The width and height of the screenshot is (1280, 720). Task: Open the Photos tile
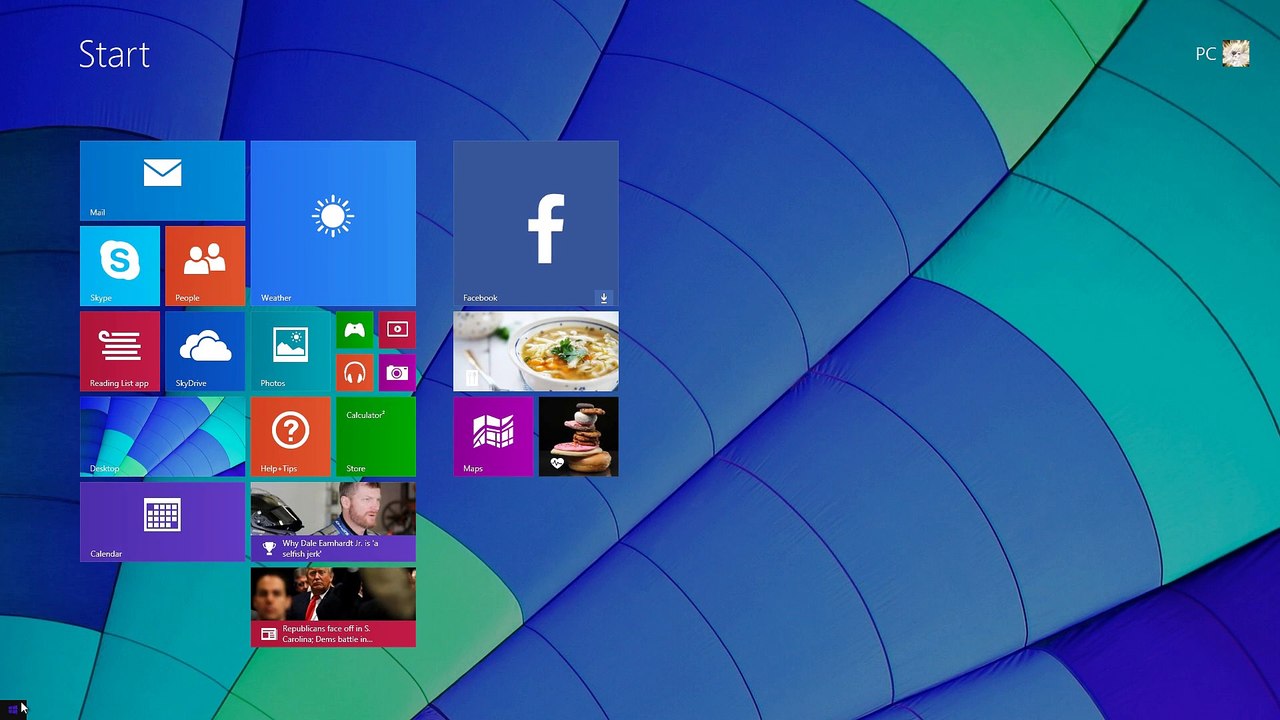click(x=291, y=351)
